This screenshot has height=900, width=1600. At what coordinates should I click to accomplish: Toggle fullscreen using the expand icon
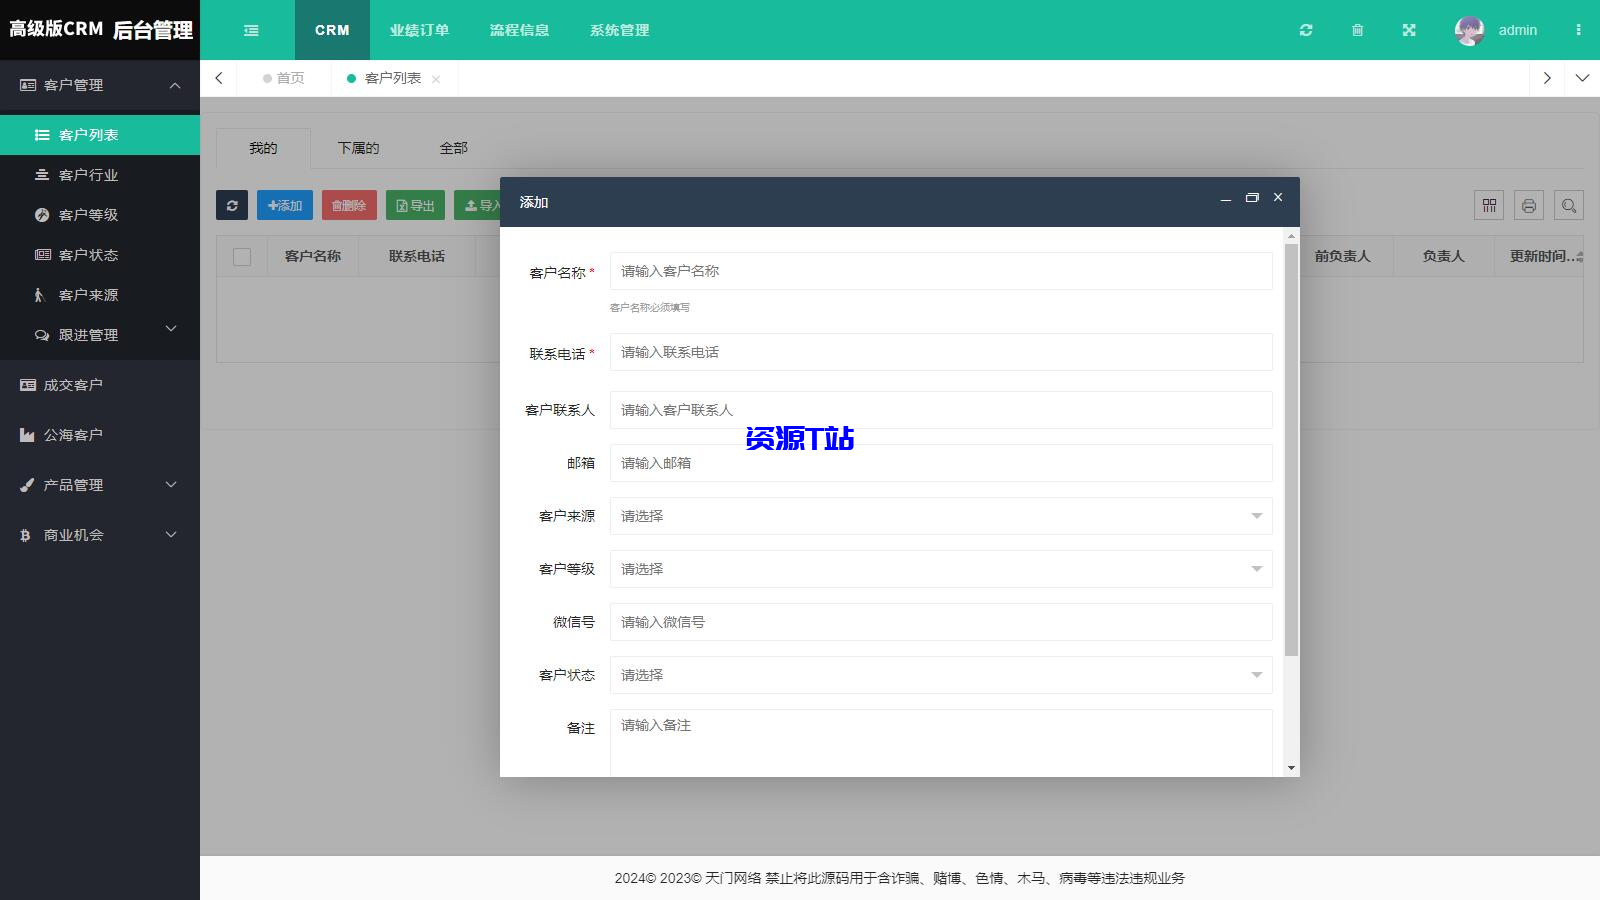1408,30
